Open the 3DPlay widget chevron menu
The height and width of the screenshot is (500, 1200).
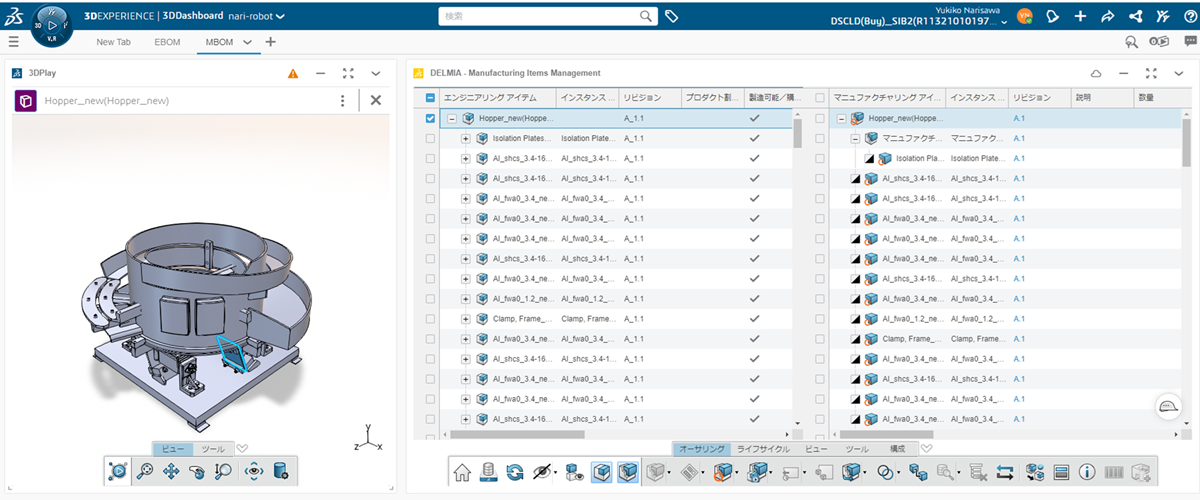[x=375, y=73]
